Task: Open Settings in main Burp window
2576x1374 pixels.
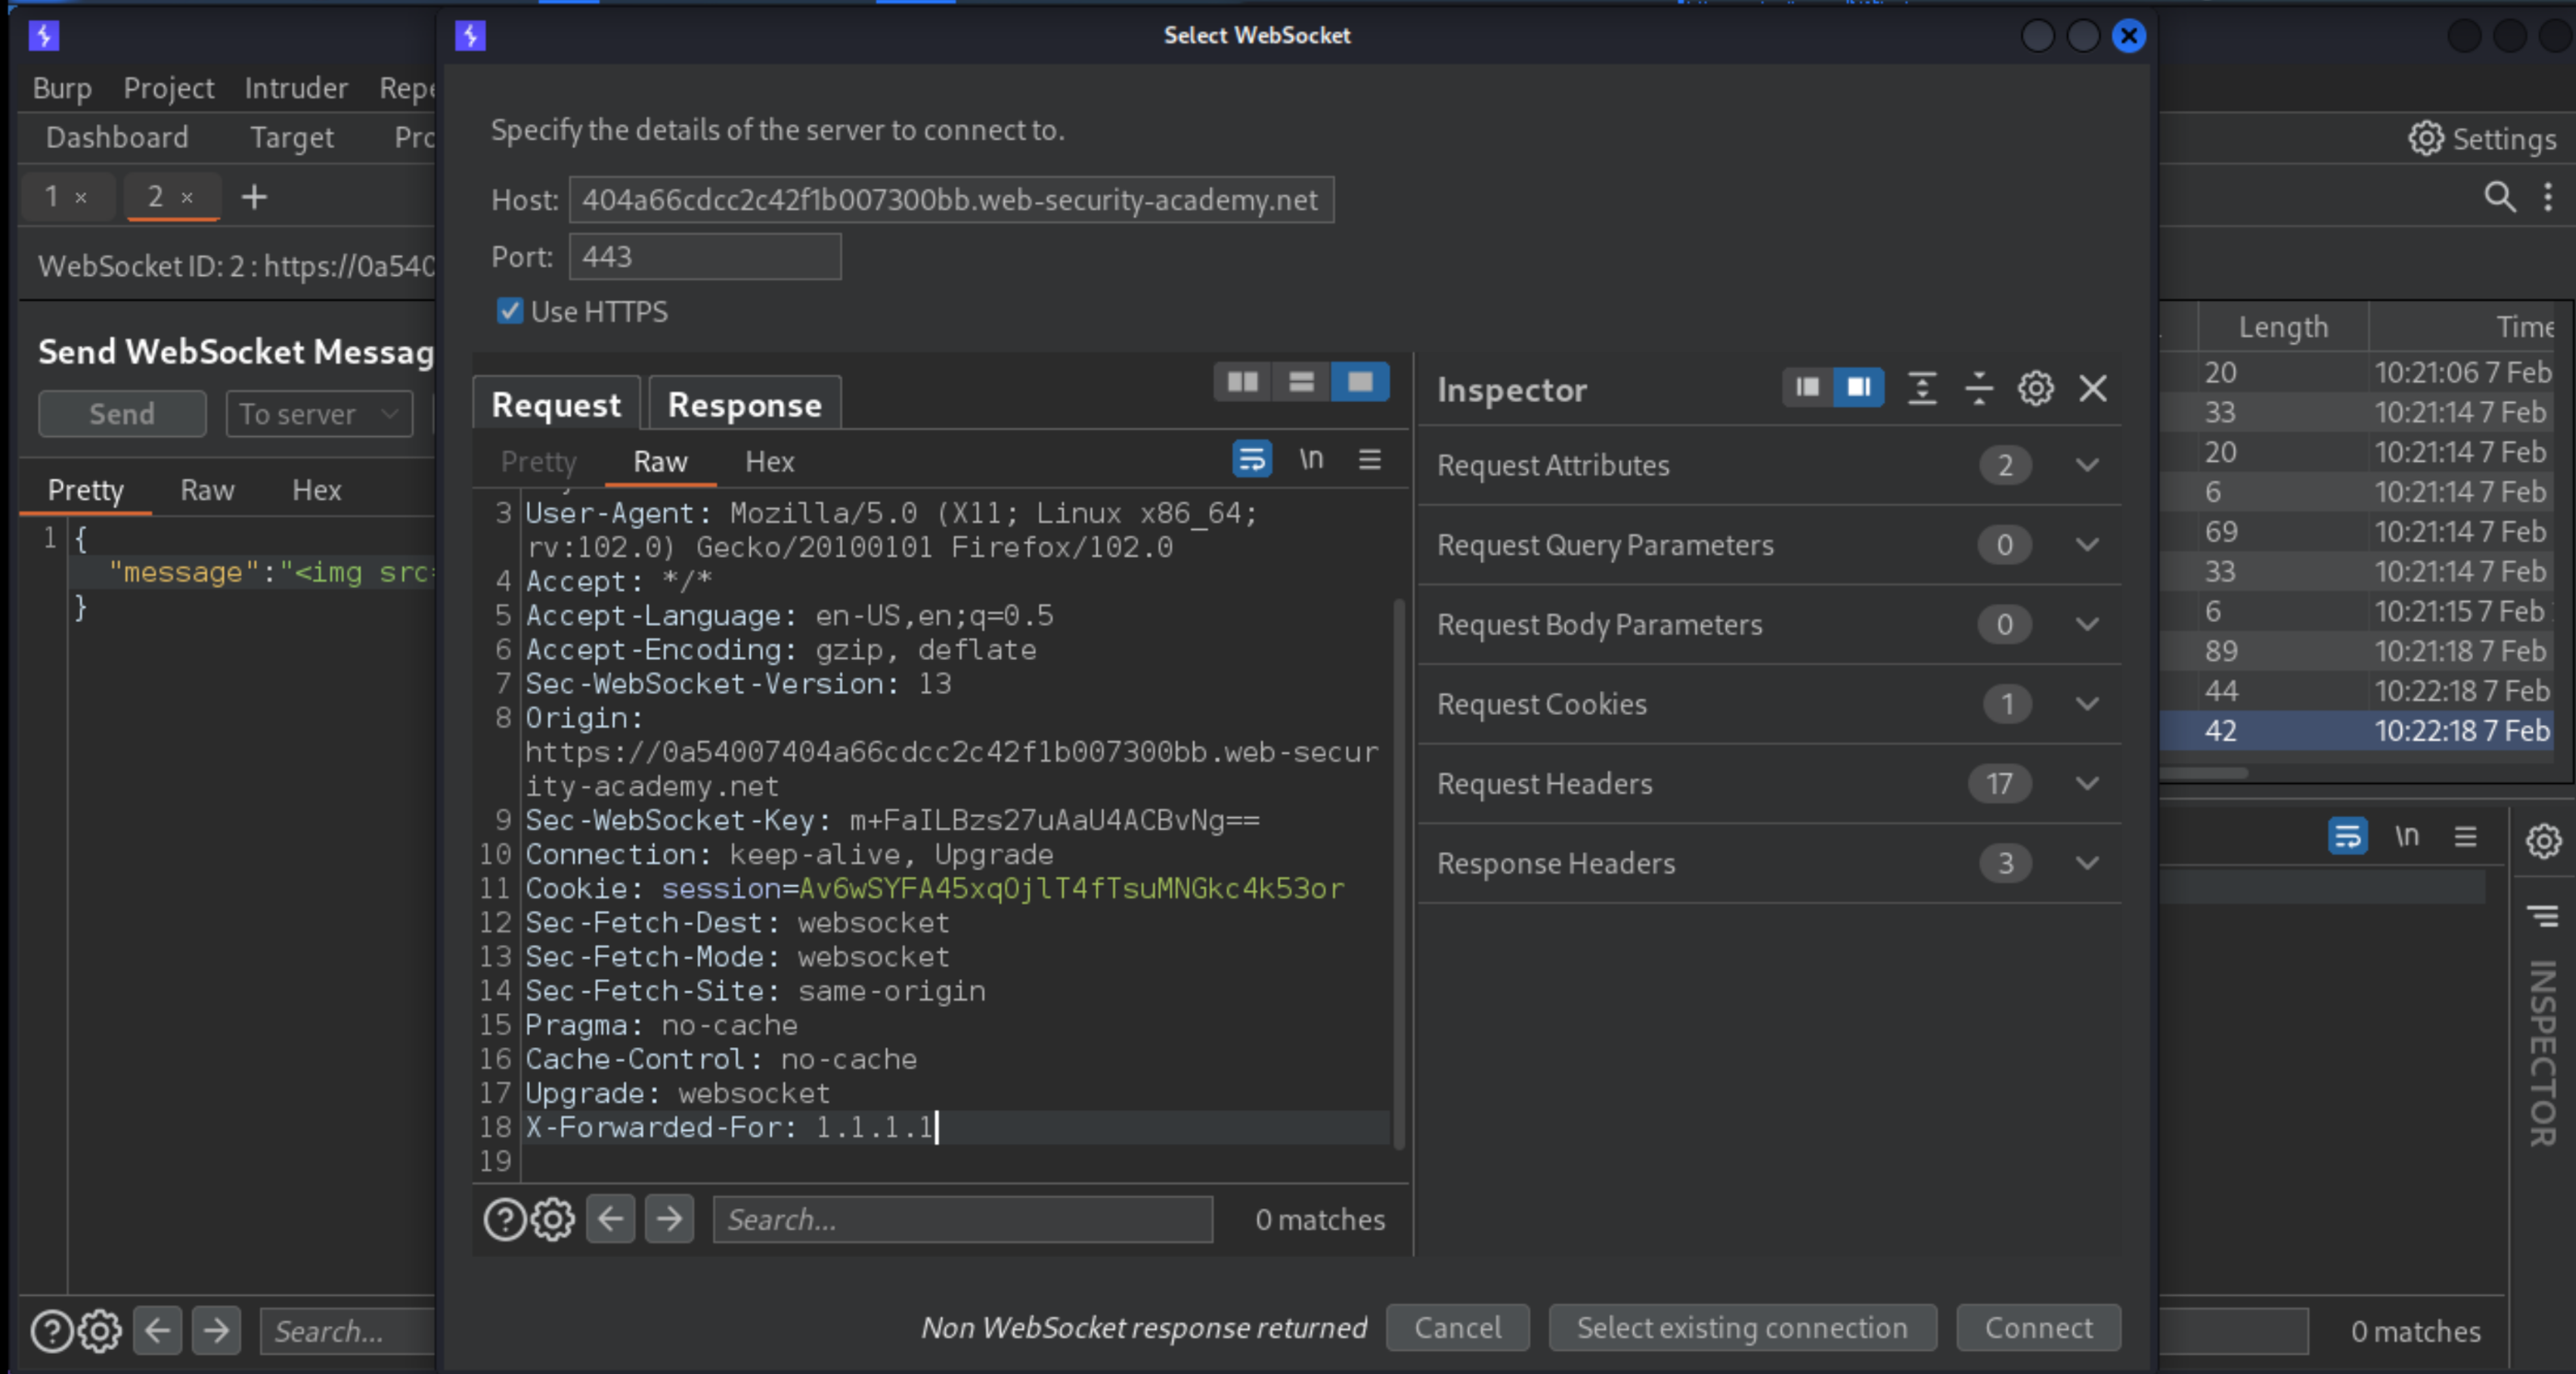Action: [2483, 138]
